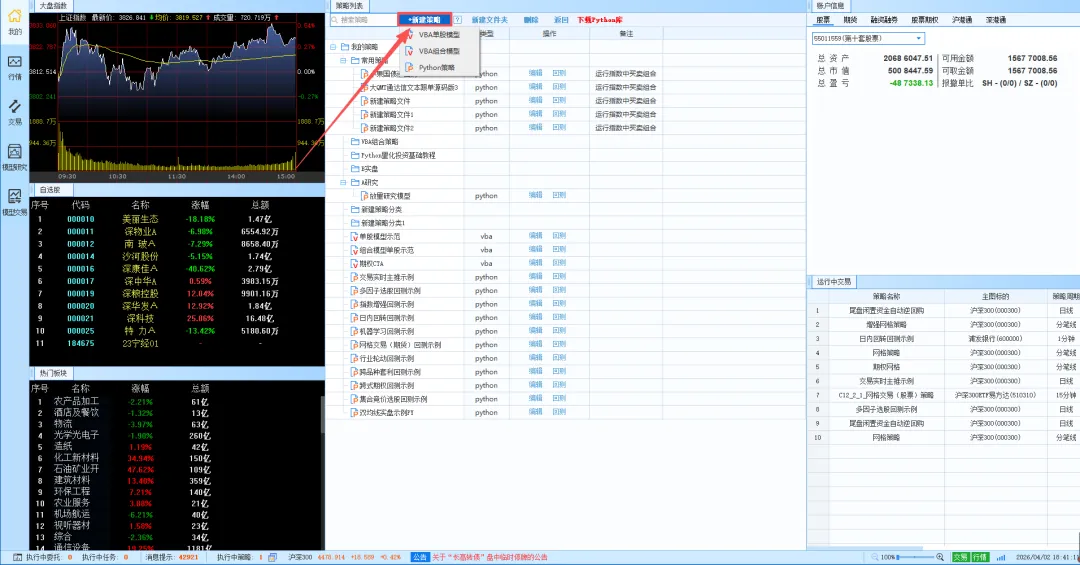Click the Python icon of 多因子选股回测示例

[x=355, y=291]
